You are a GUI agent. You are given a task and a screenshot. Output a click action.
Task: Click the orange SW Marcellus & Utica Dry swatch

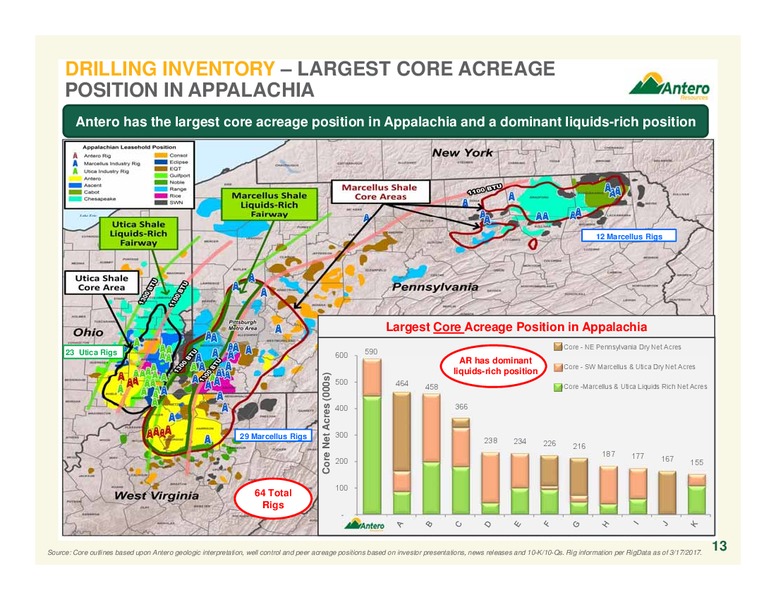point(558,367)
